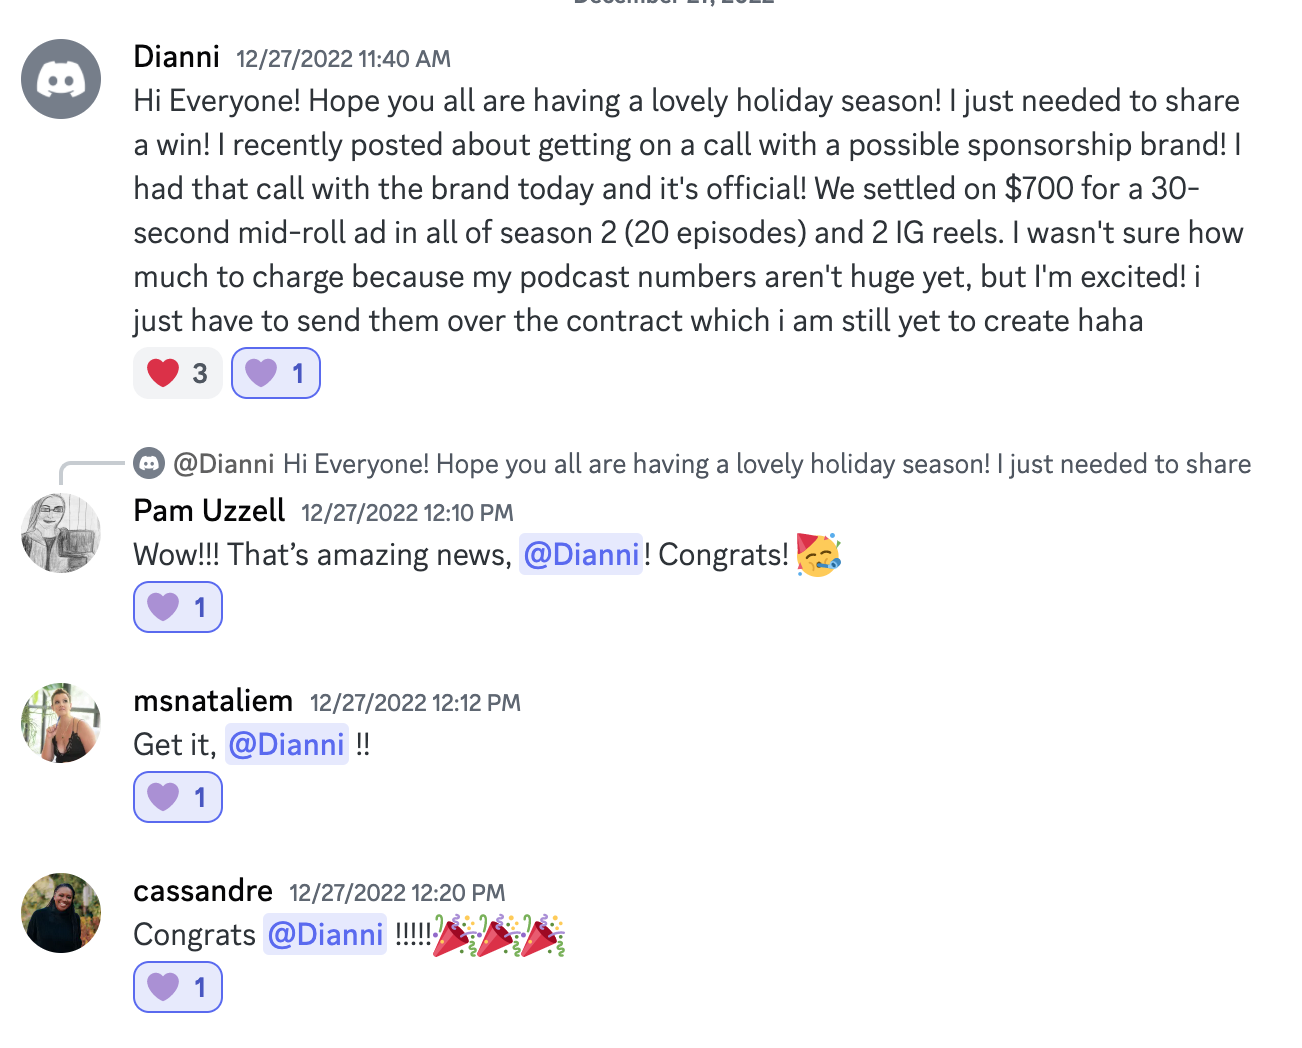This screenshot has height=1048, width=1302.
Task: Toggle purple heart reaction on cassandre's message
Action: 178,987
